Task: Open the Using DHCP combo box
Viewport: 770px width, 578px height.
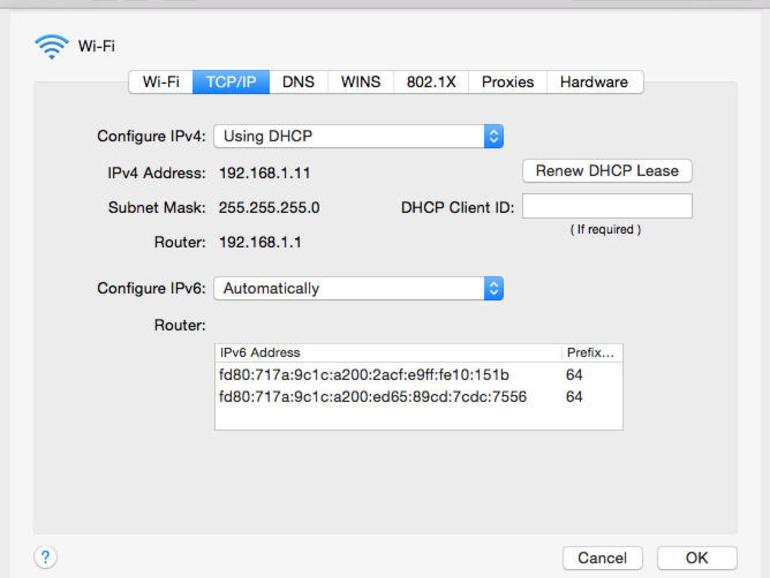Action: click(x=358, y=136)
